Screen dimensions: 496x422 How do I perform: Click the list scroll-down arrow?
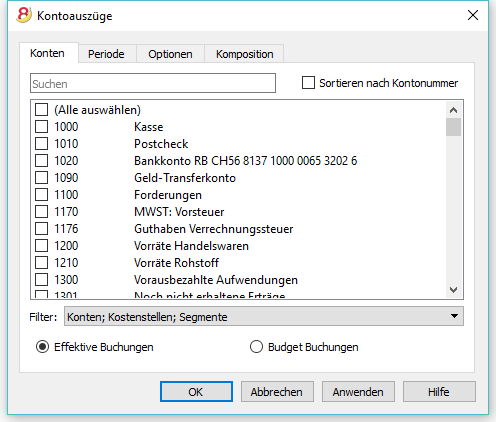453,290
